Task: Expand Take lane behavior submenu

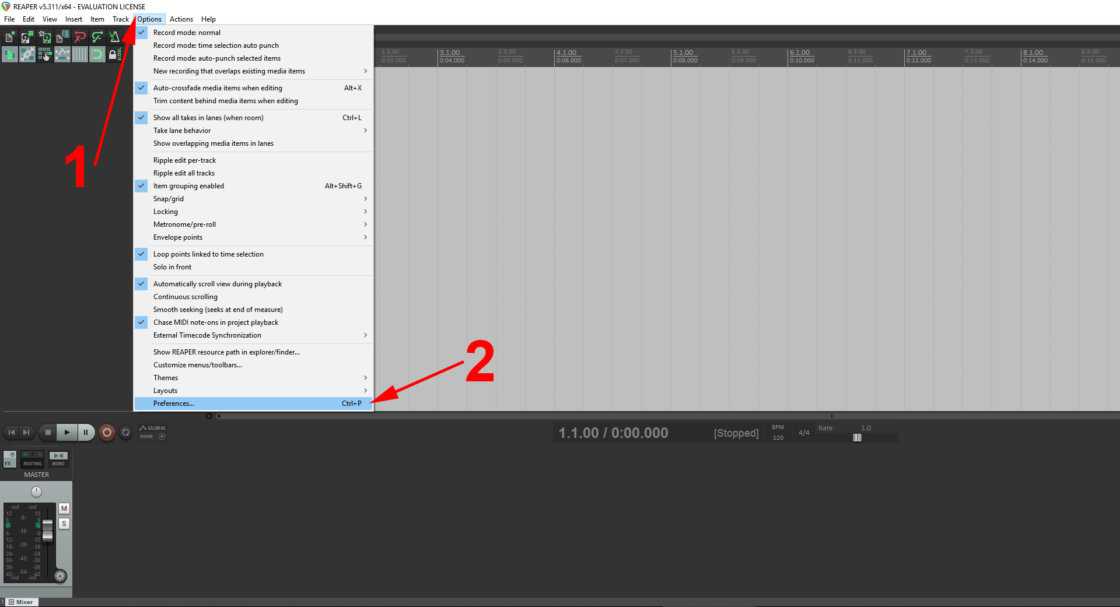Action: (253, 131)
